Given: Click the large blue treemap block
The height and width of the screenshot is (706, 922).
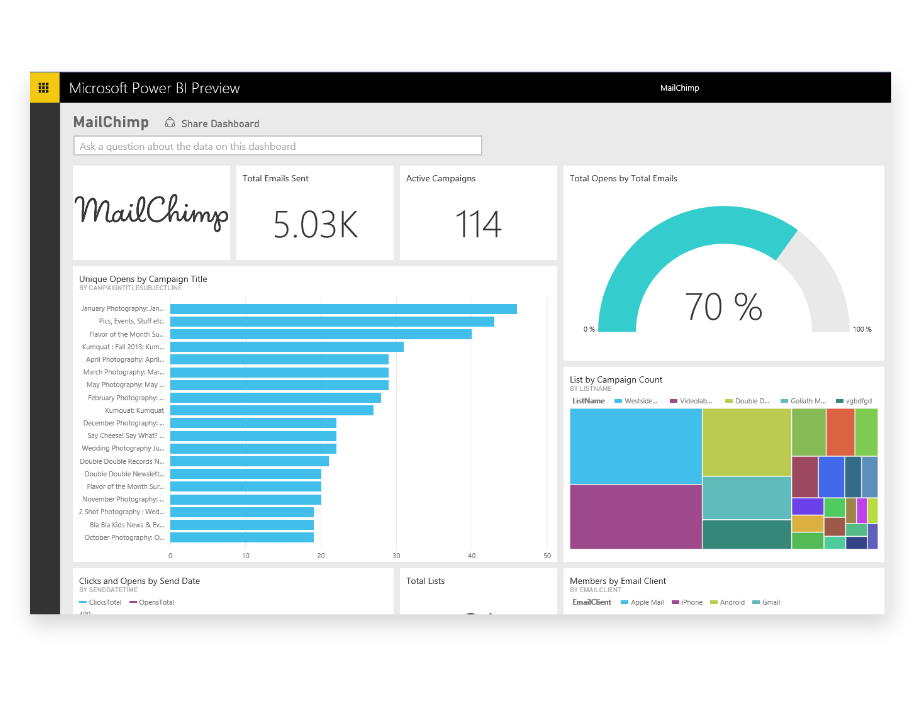Looking at the screenshot, I should pyautogui.click(x=636, y=446).
